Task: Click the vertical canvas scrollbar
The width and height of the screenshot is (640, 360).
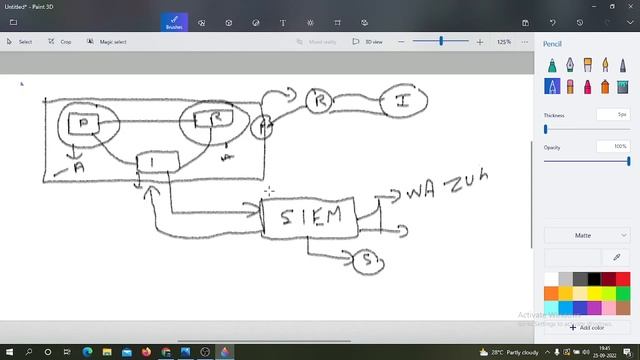Action: pos(531,194)
